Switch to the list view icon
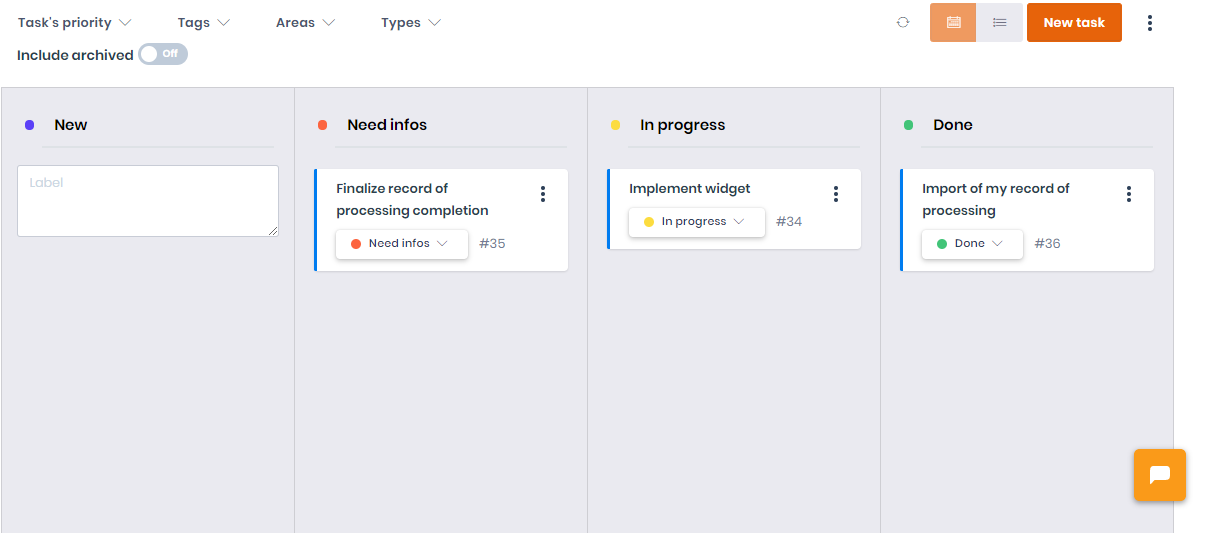 (999, 22)
